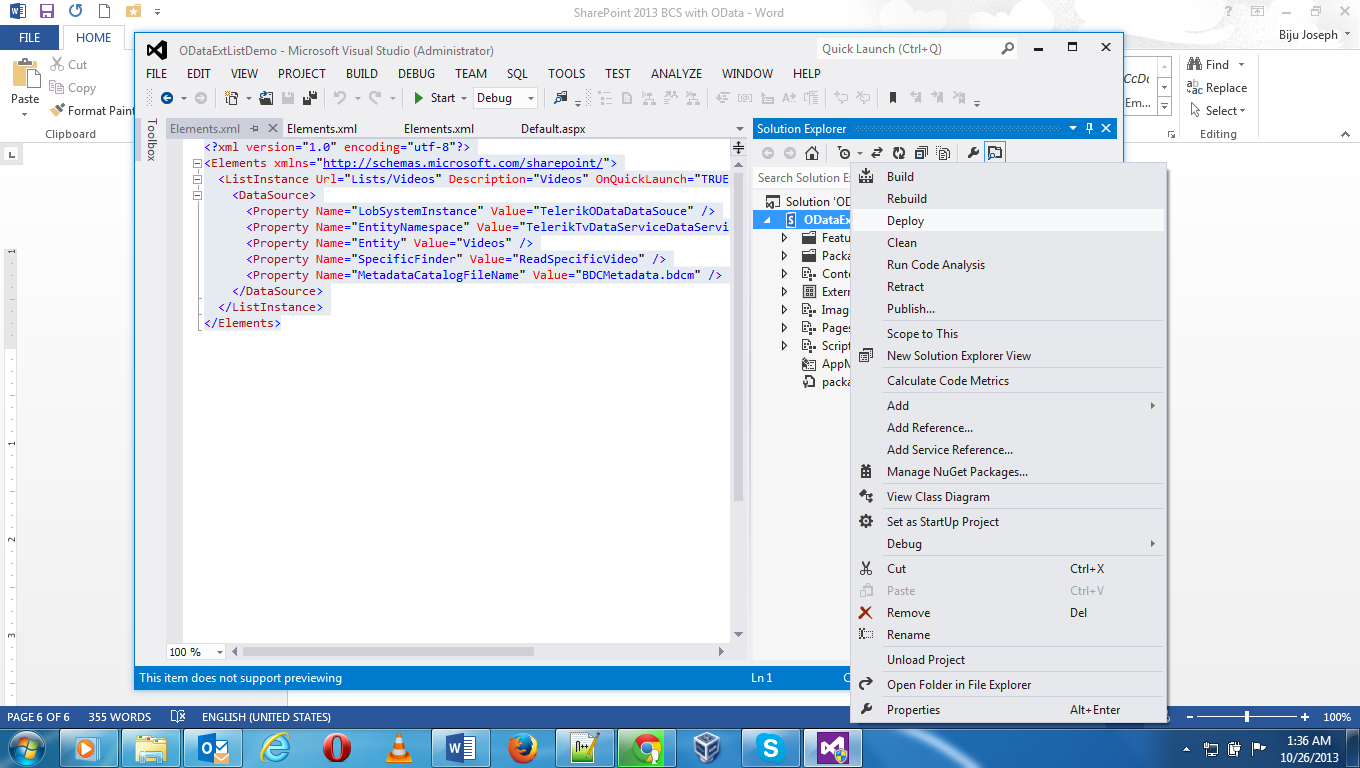Click Word's zoom slider in status bar
Viewport: 1360px width, 768px height.
tap(1247, 717)
